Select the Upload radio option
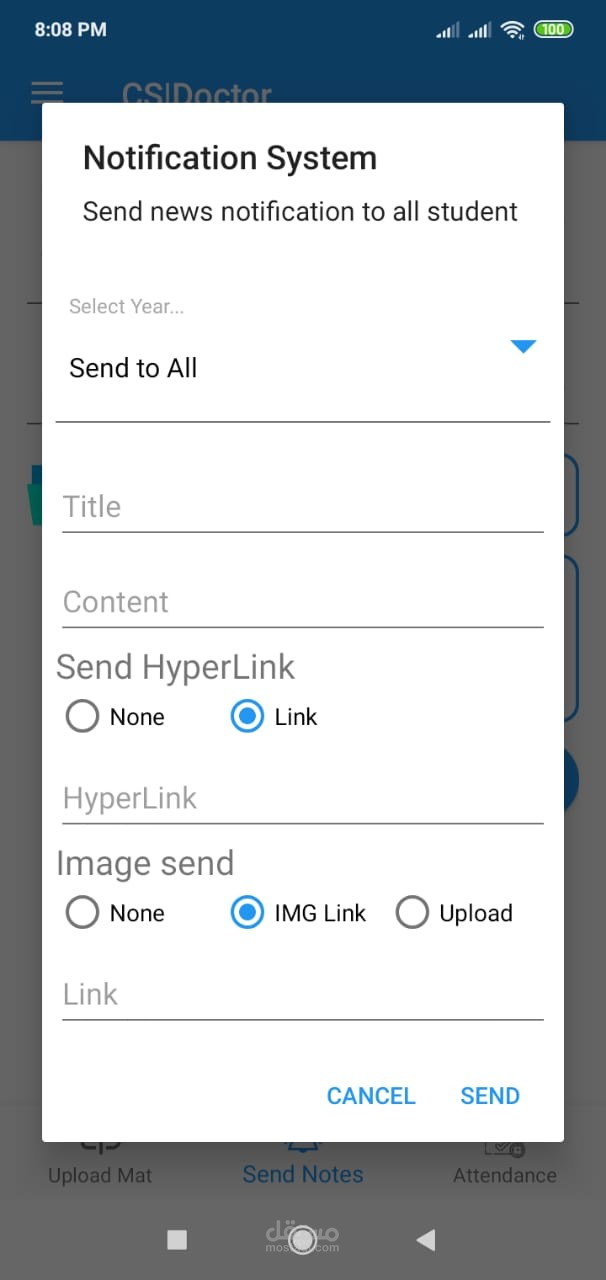Image resolution: width=606 pixels, height=1280 pixels. click(412, 913)
